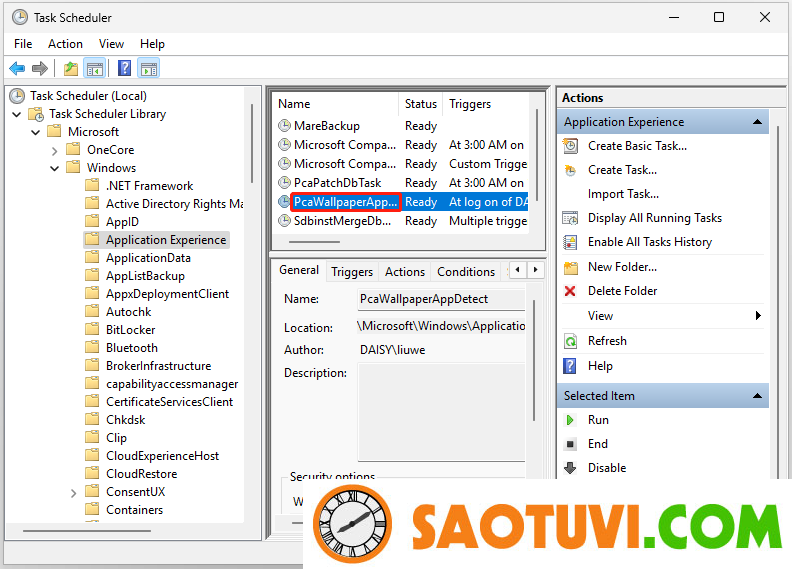Click the Create Basic Task icon
Image resolution: width=792 pixels, height=569 pixels.
click(x=570, y=146)
